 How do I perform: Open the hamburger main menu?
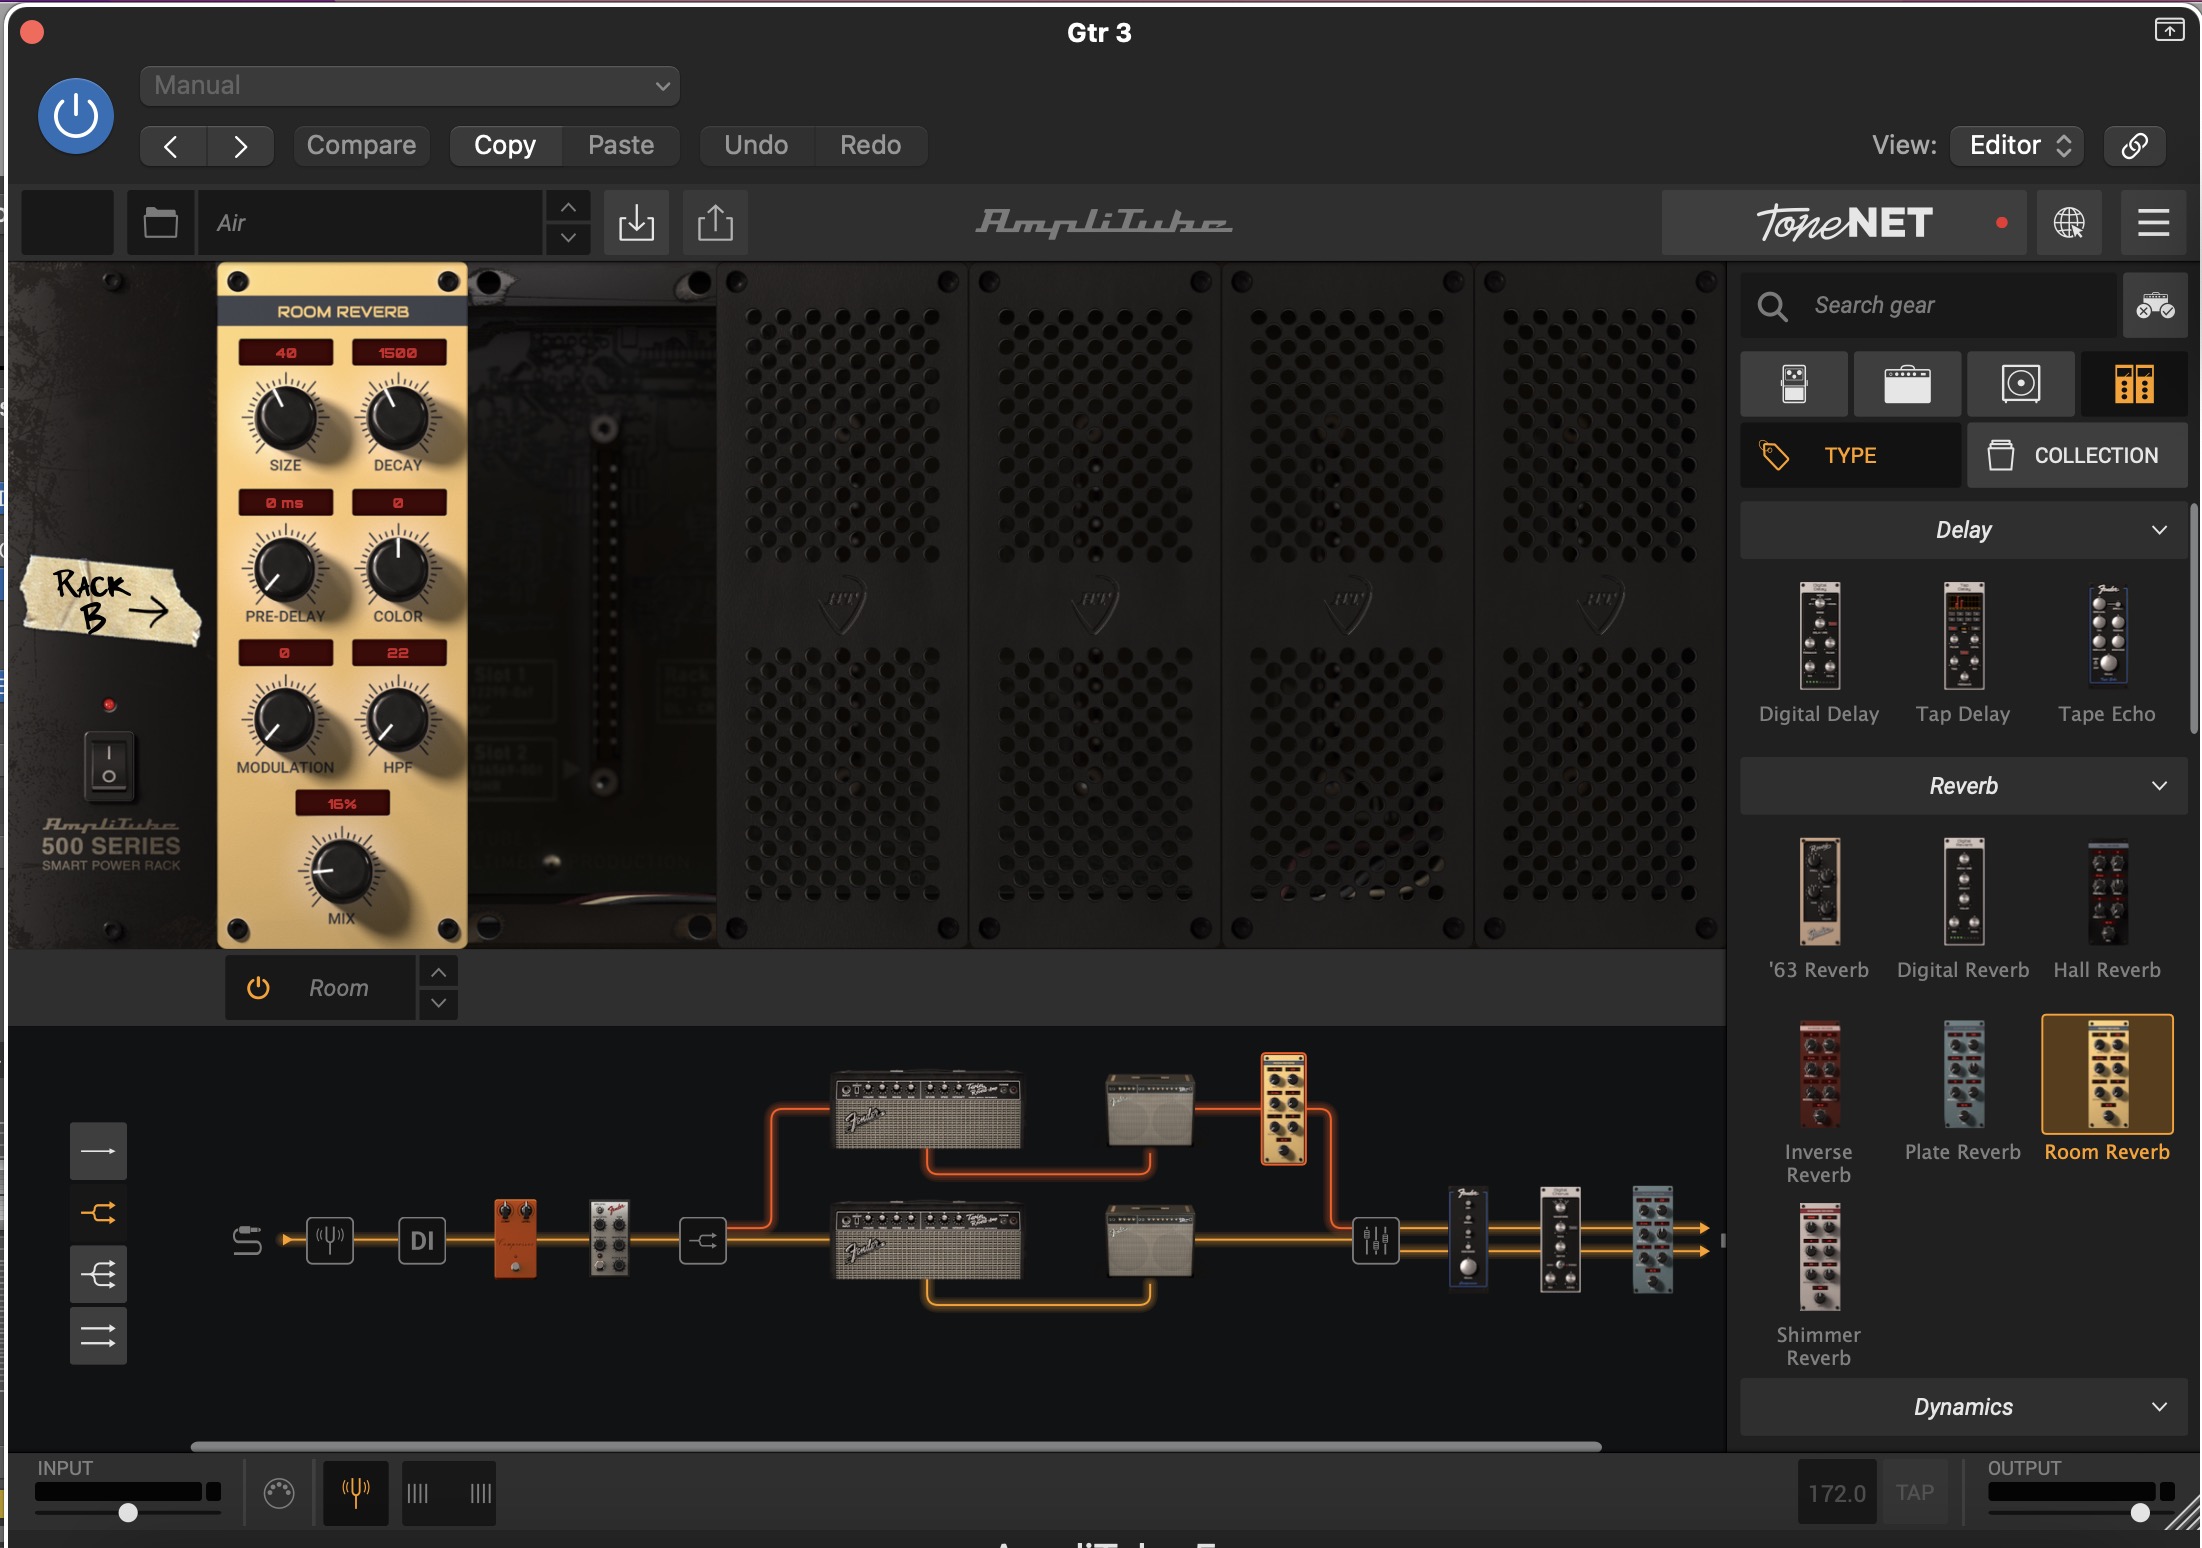(x=2153, y=222)
